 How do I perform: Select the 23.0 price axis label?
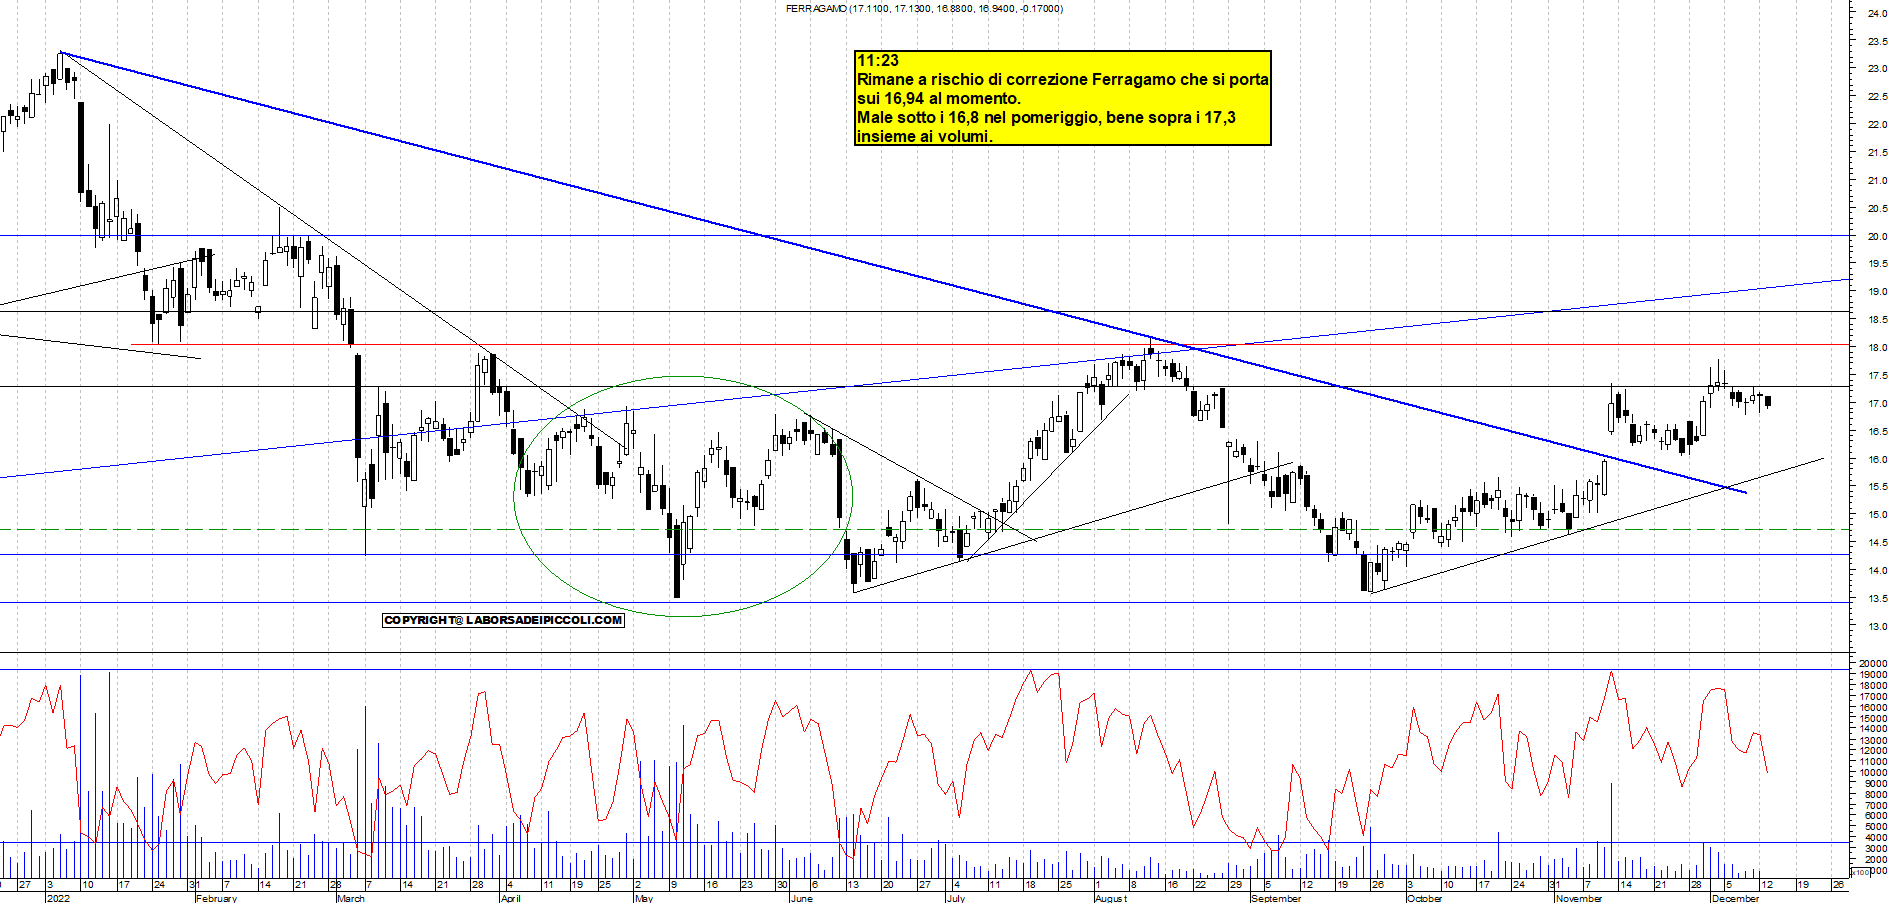point(1877,69)
